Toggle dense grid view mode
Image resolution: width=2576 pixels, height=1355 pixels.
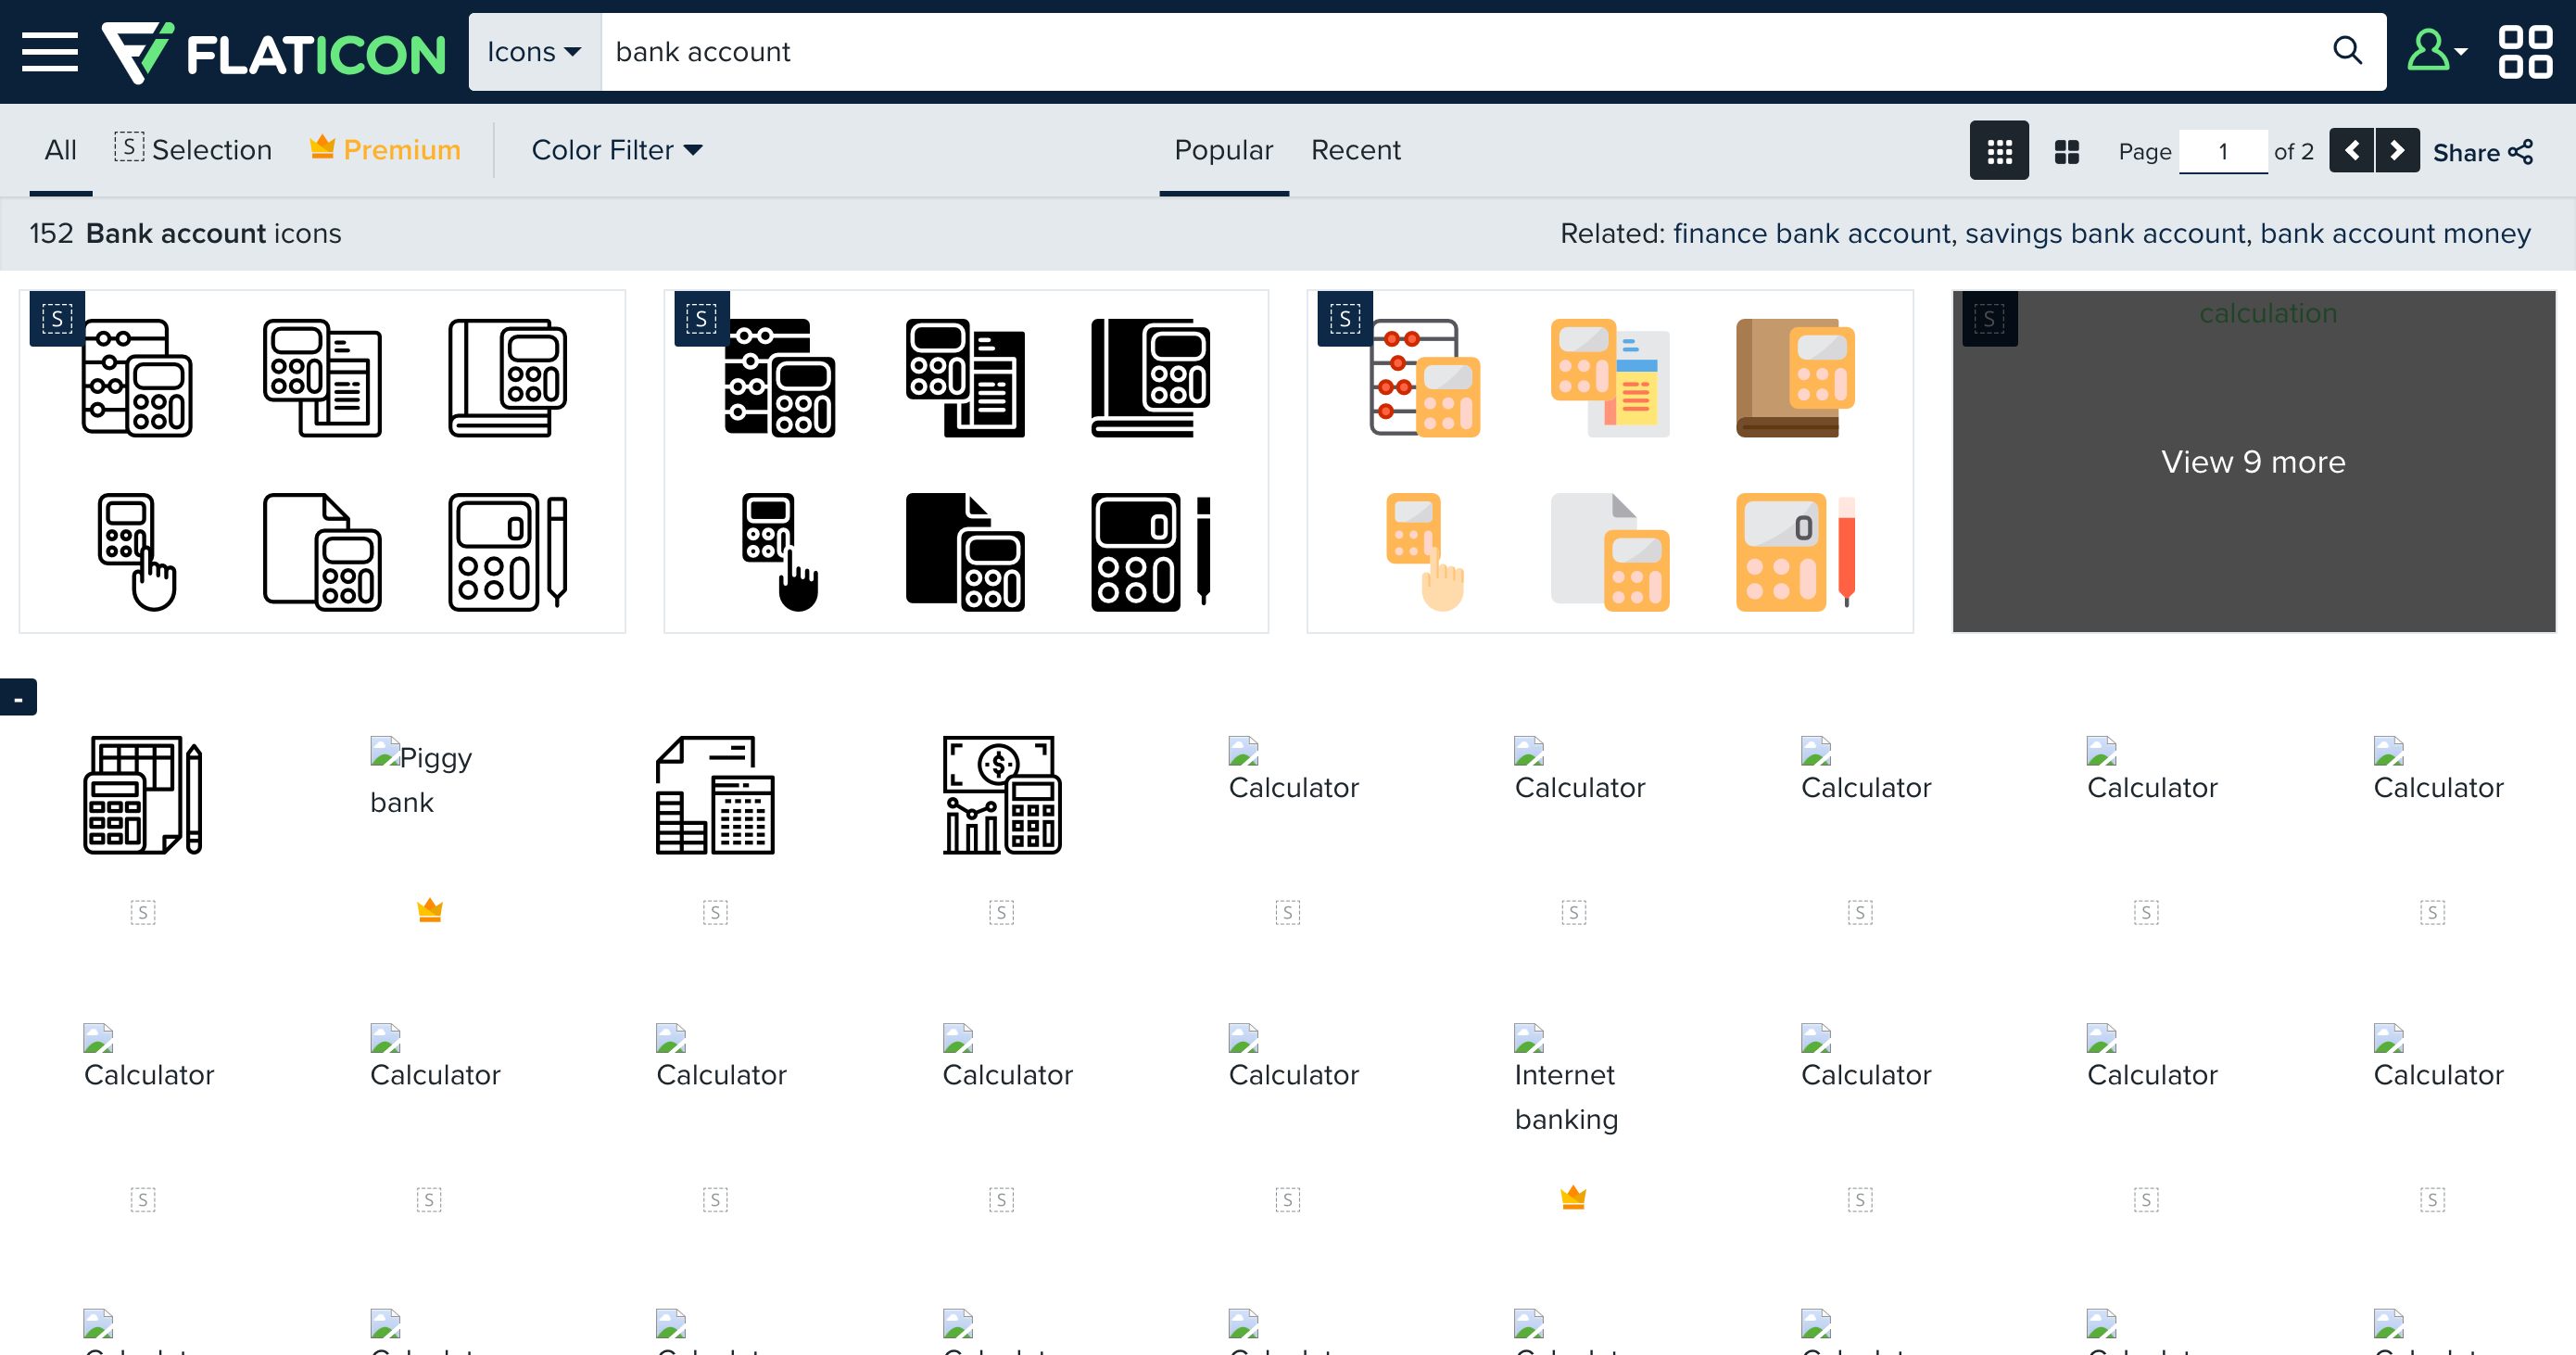(x=1998, y=150)
